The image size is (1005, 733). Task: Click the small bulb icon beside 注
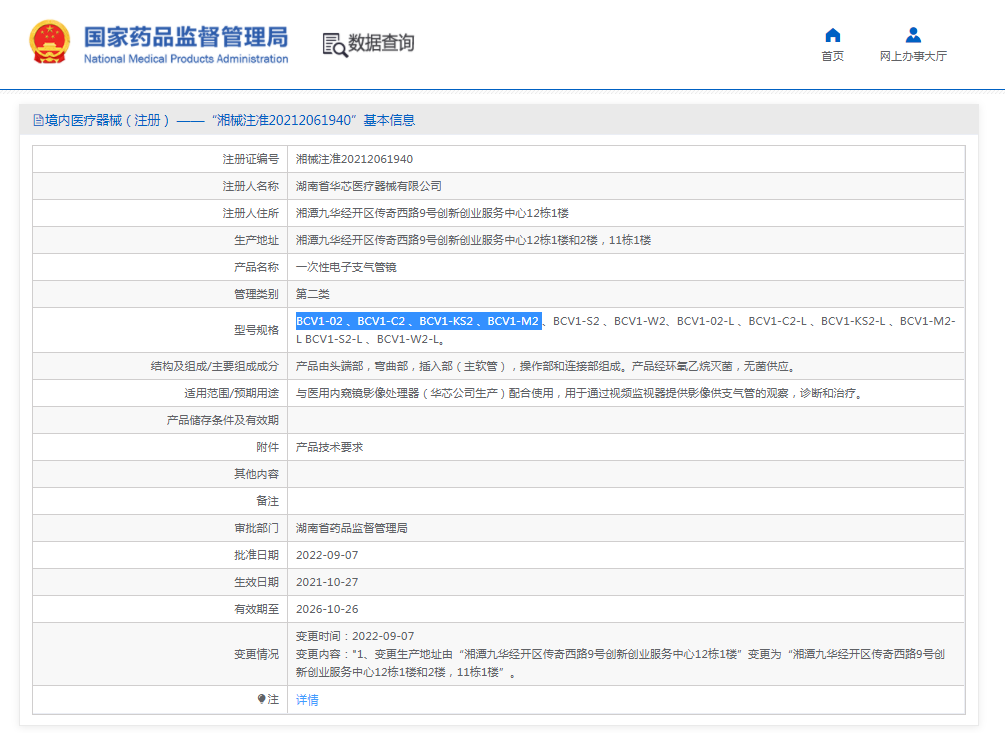262,698
